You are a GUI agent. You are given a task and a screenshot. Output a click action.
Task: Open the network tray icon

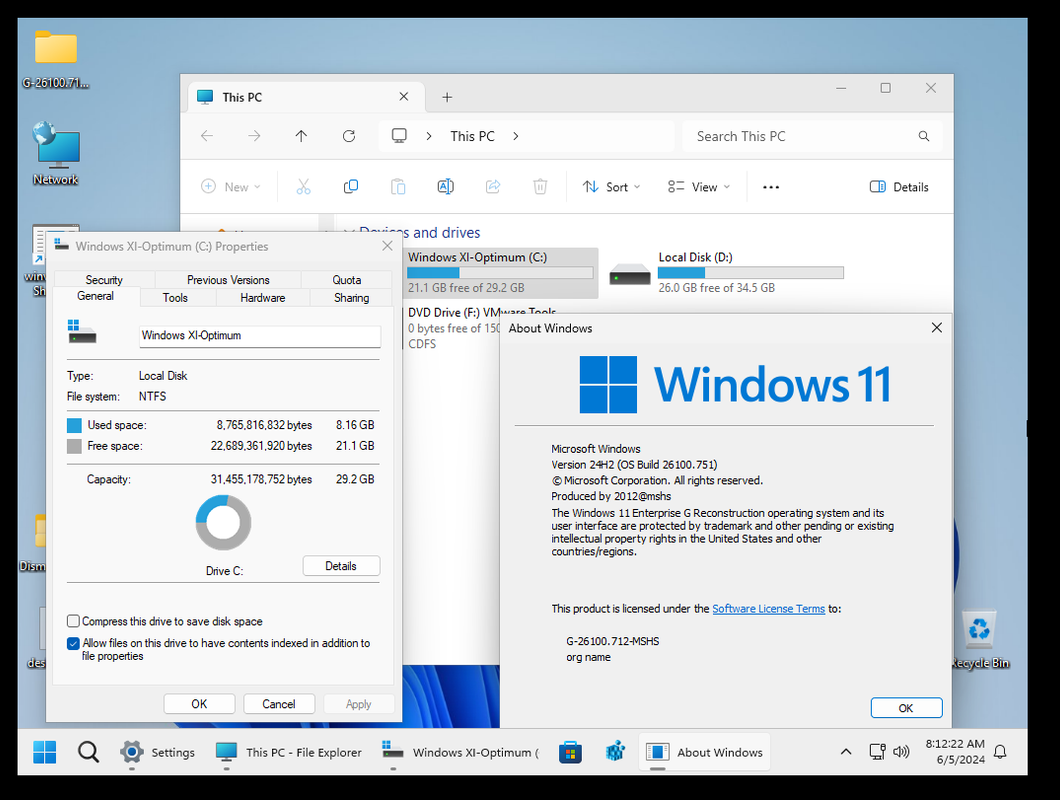click(877, 751)
